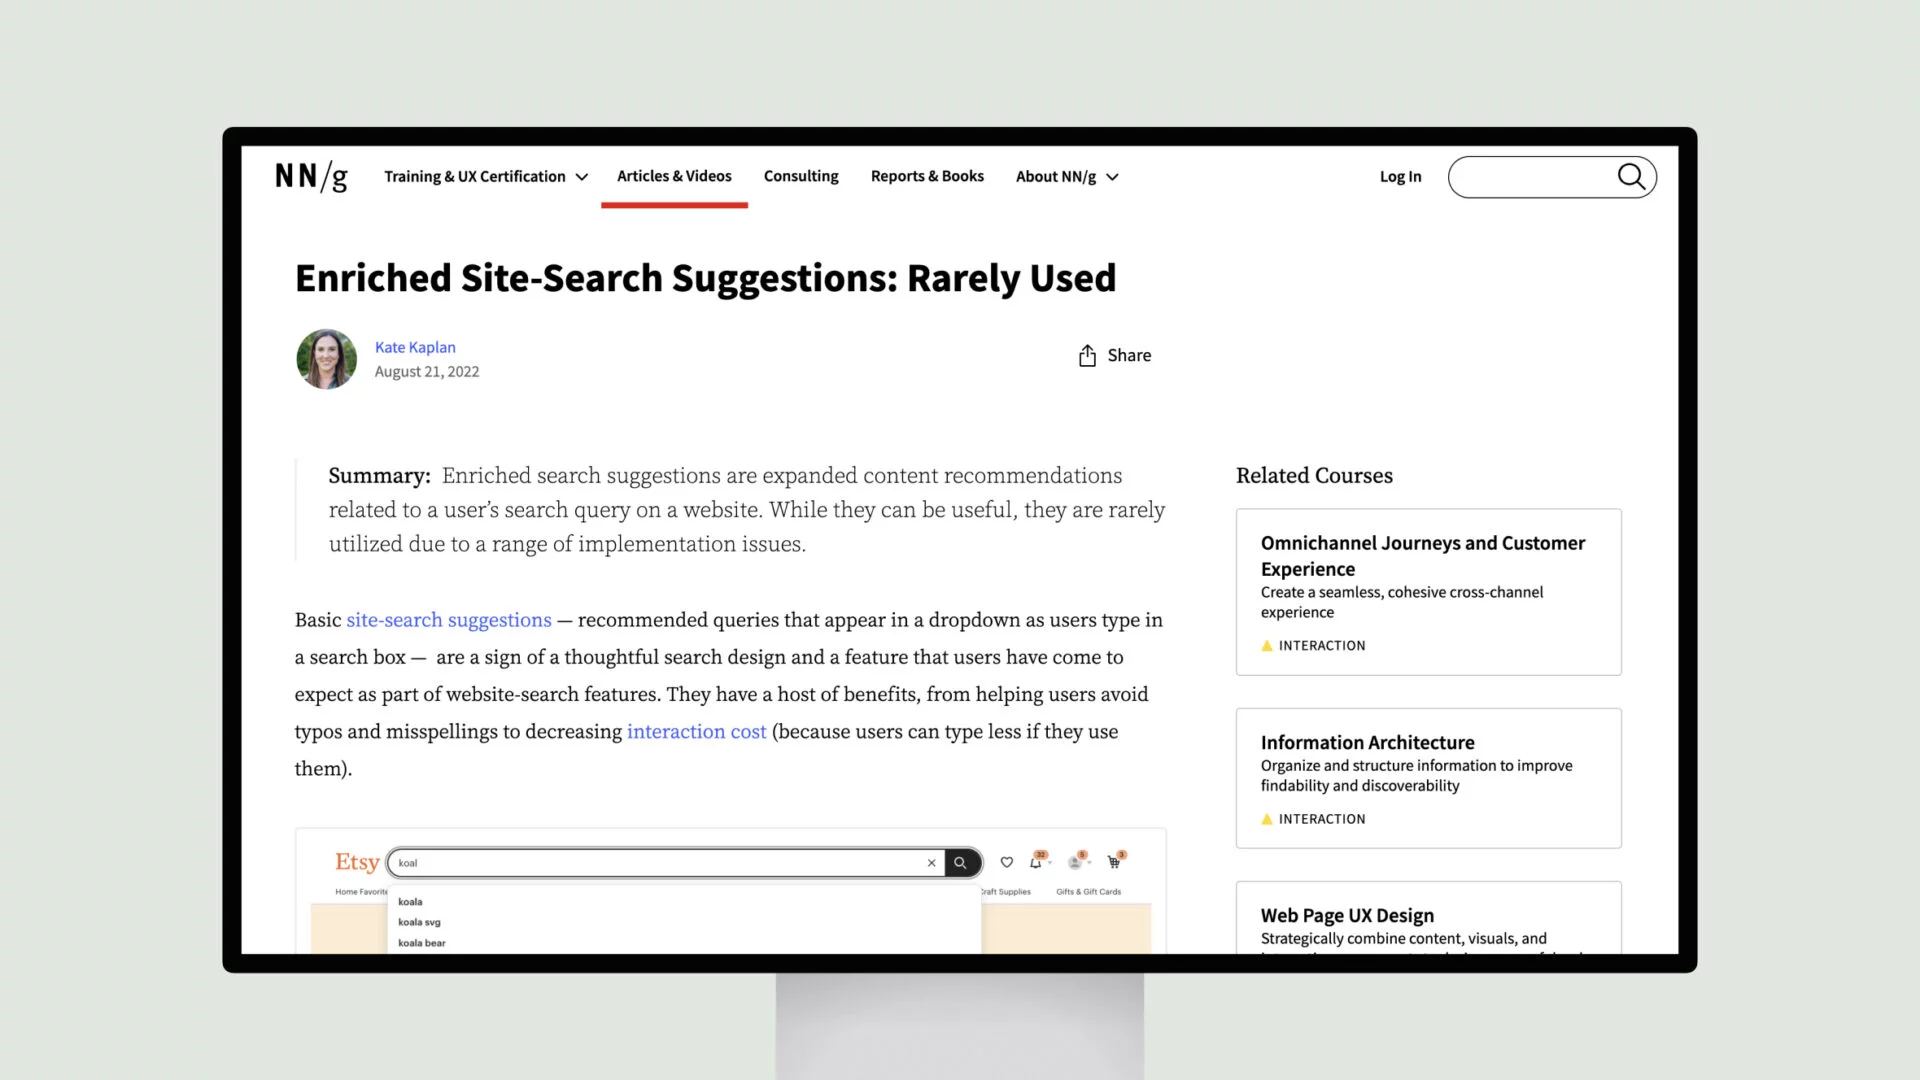Click the Articles & Videos tab
Viewport: 1920px width, 1080px height.
pyautogui.click(x=674, y=175)
